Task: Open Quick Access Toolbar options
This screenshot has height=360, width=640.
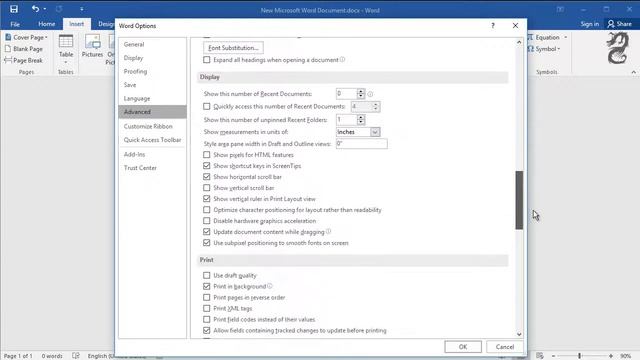Action: pos(153,140)
